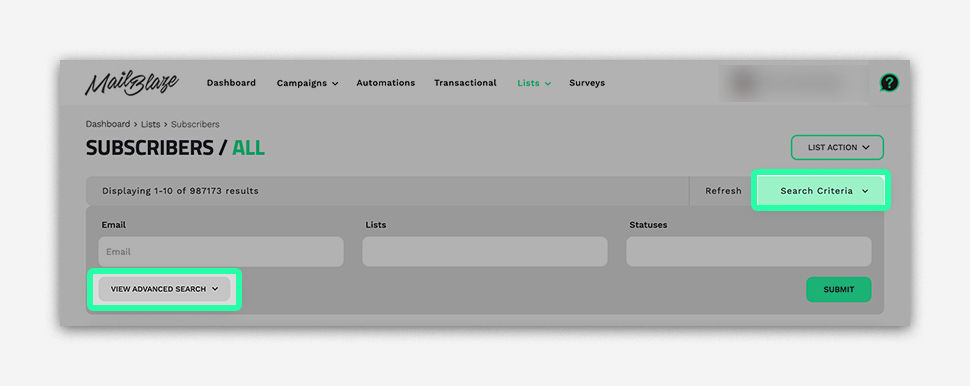Image resolution: width=970 pixels, height=386 pixels.
Task: Open the help chat icon
Action: [x=890, y=82]
